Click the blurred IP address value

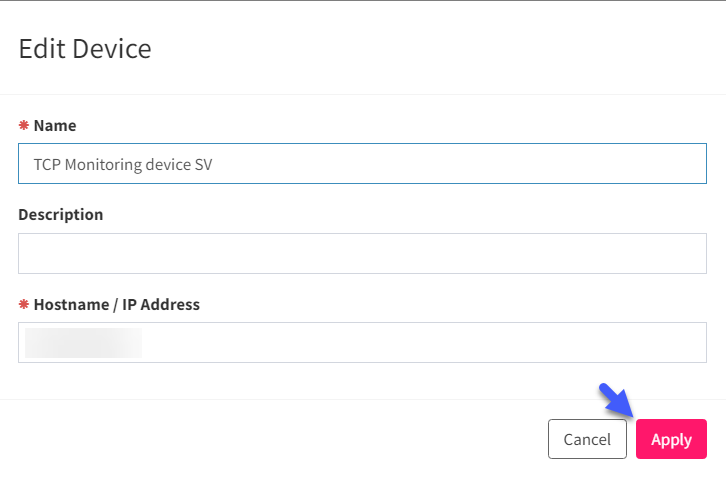click(84, 342)
